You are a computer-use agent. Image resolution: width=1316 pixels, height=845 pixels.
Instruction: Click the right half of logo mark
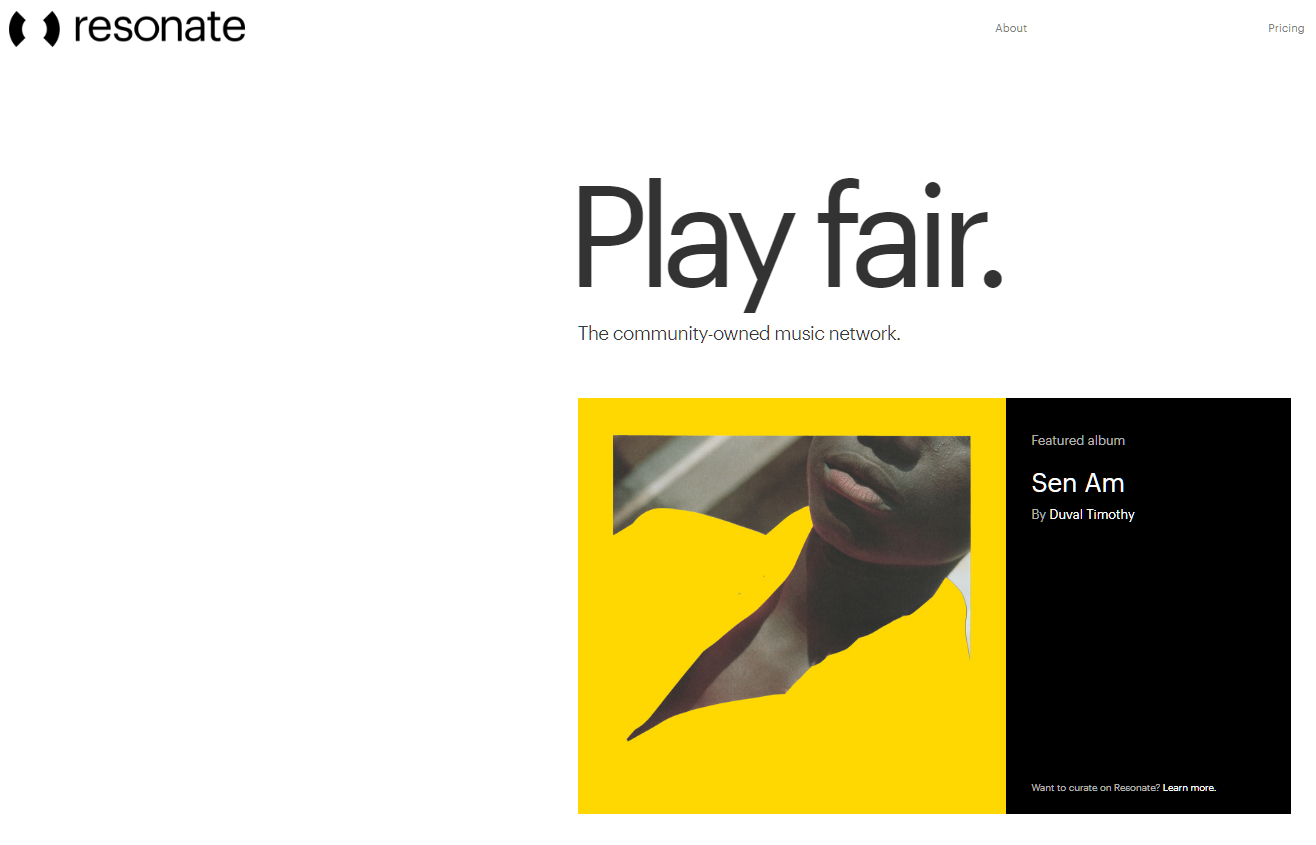(52, 29)
